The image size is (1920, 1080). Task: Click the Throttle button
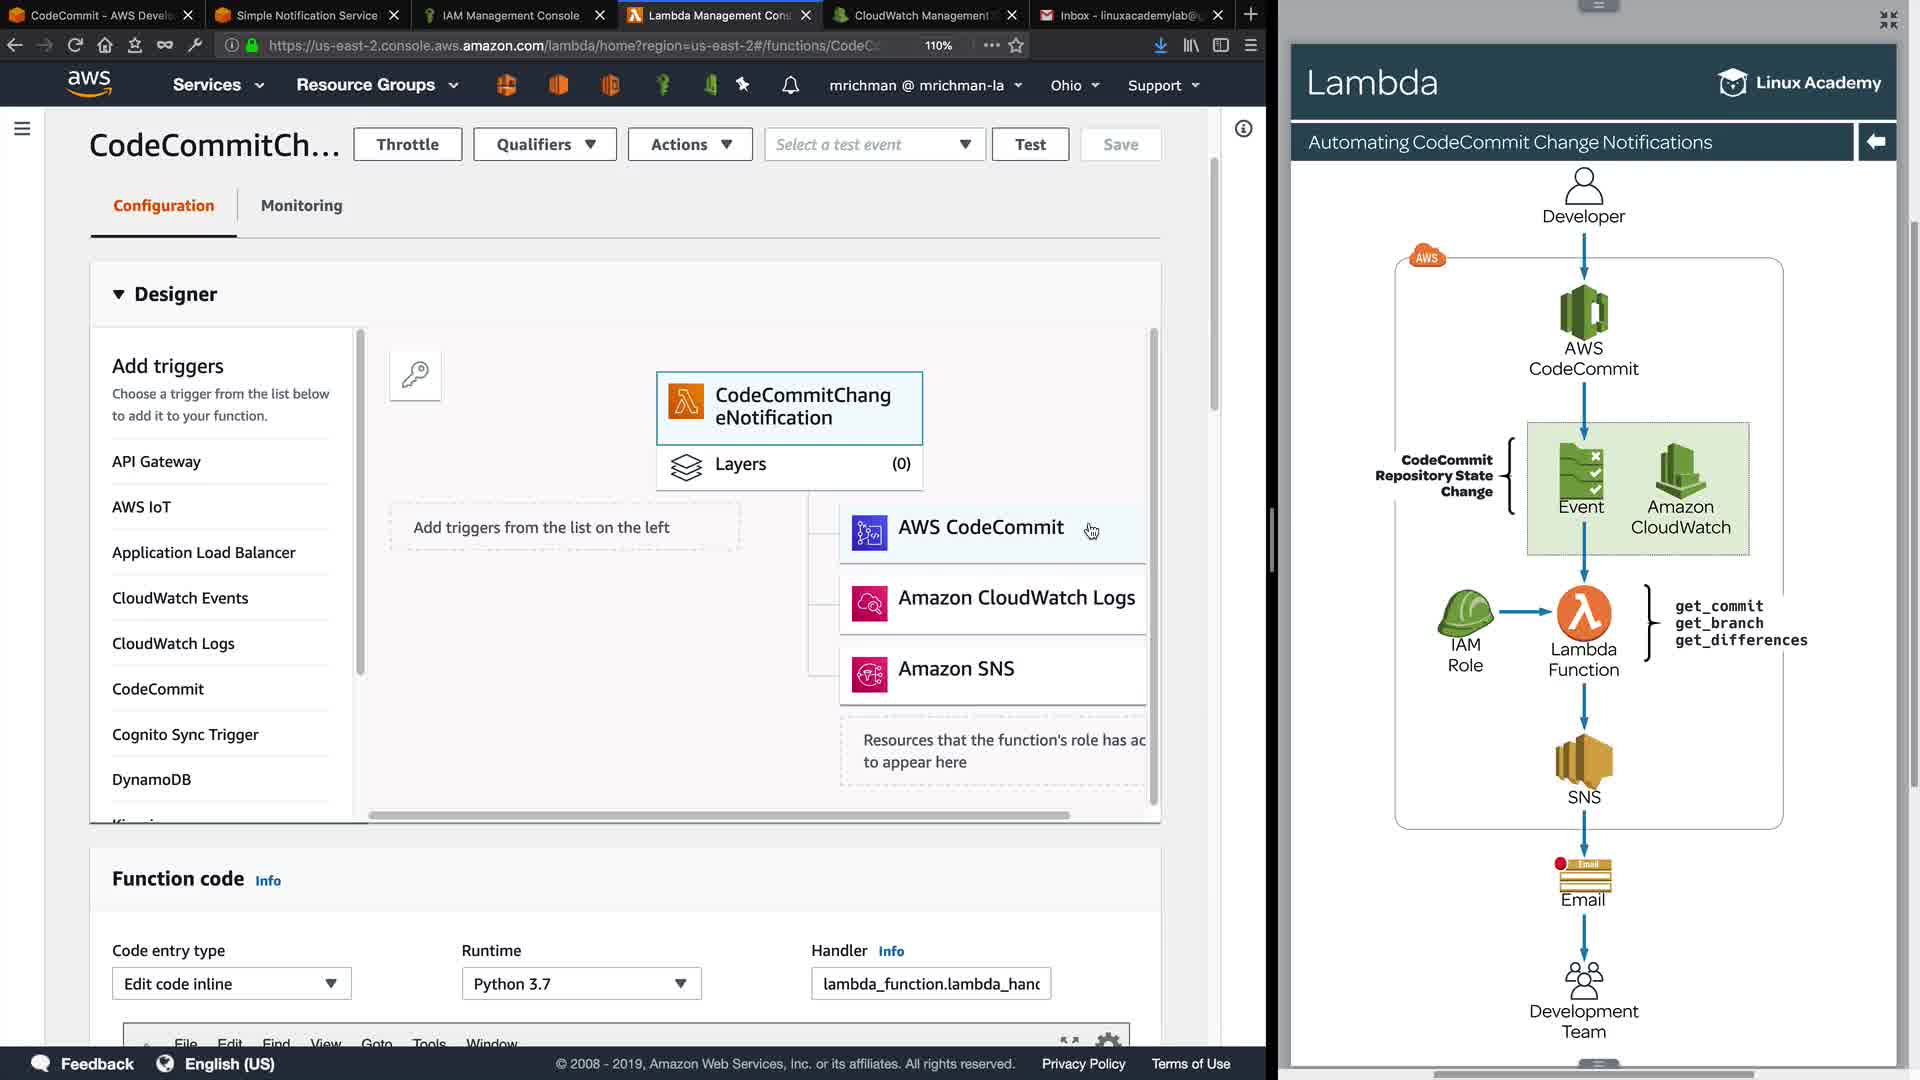(x=407, y=145)
